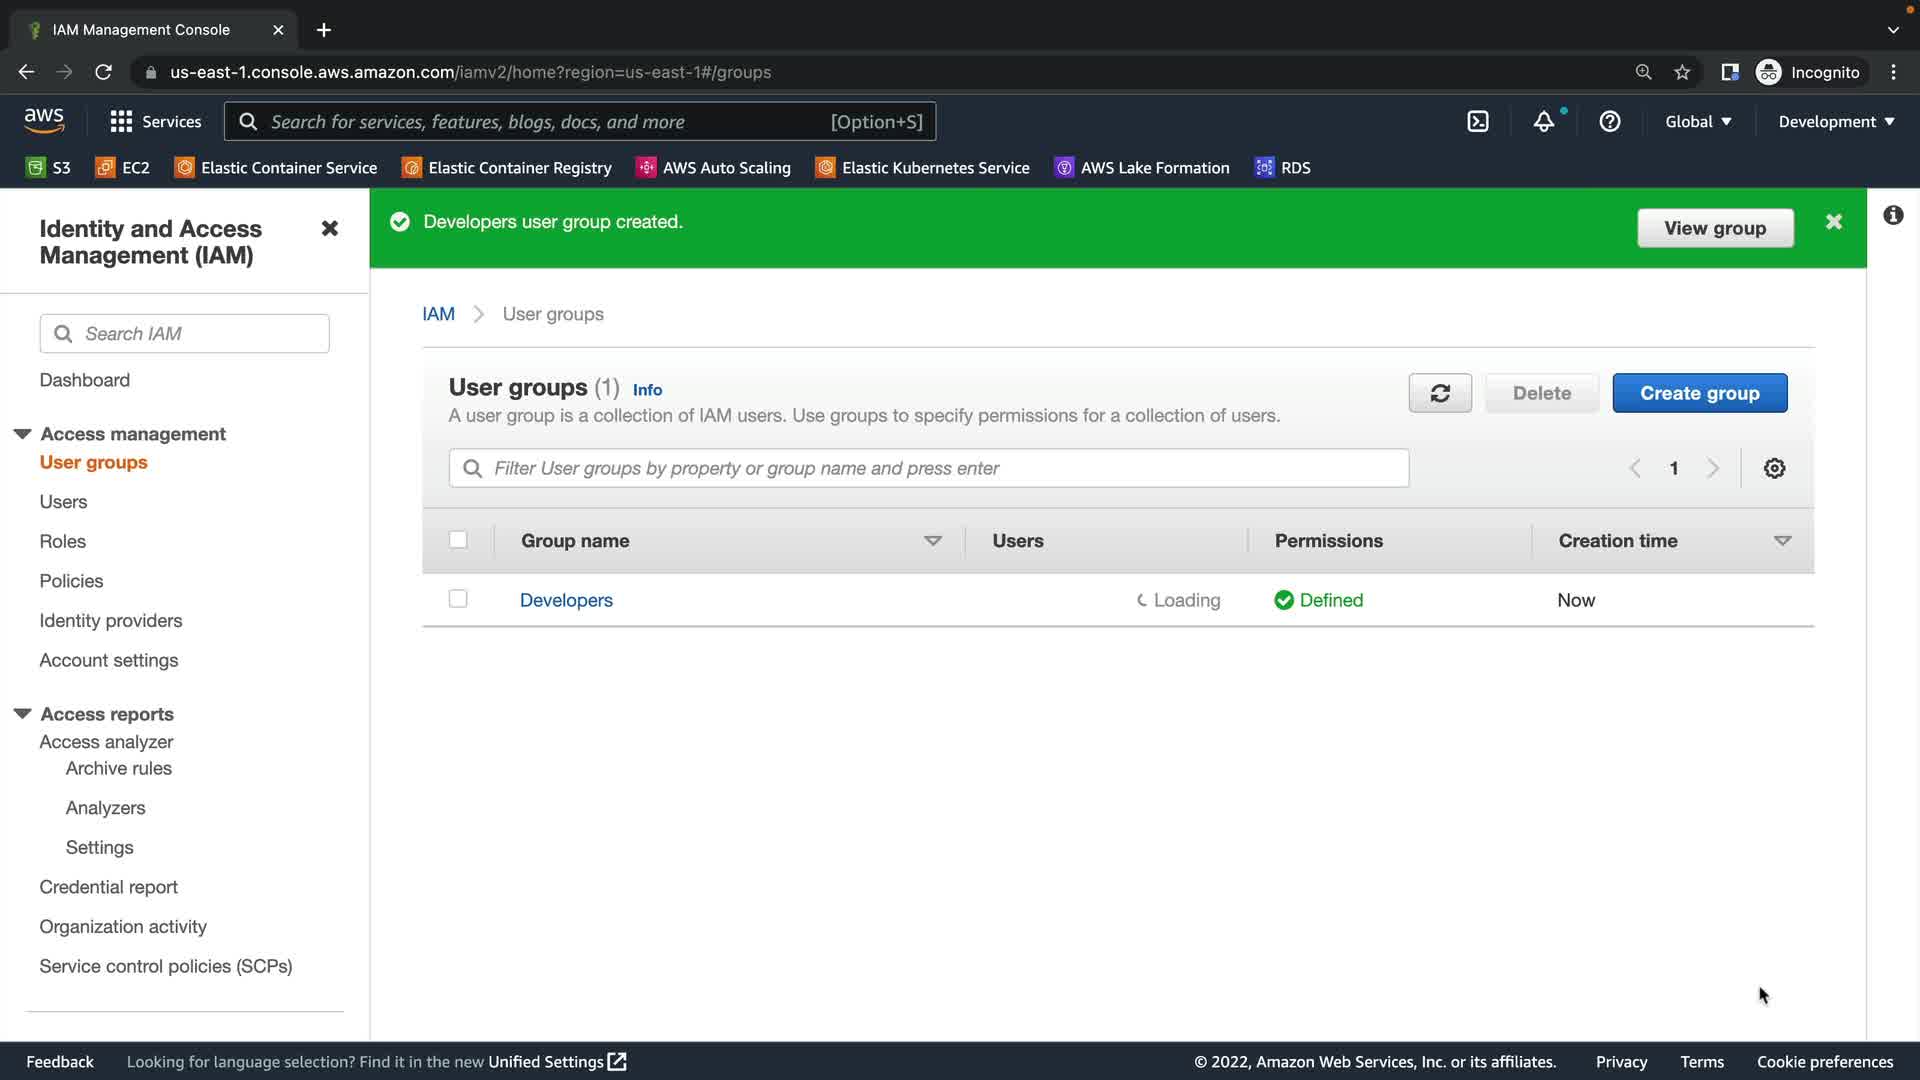Go to Roles in sidebar
1920x1080 pixels.
(62, 541)
